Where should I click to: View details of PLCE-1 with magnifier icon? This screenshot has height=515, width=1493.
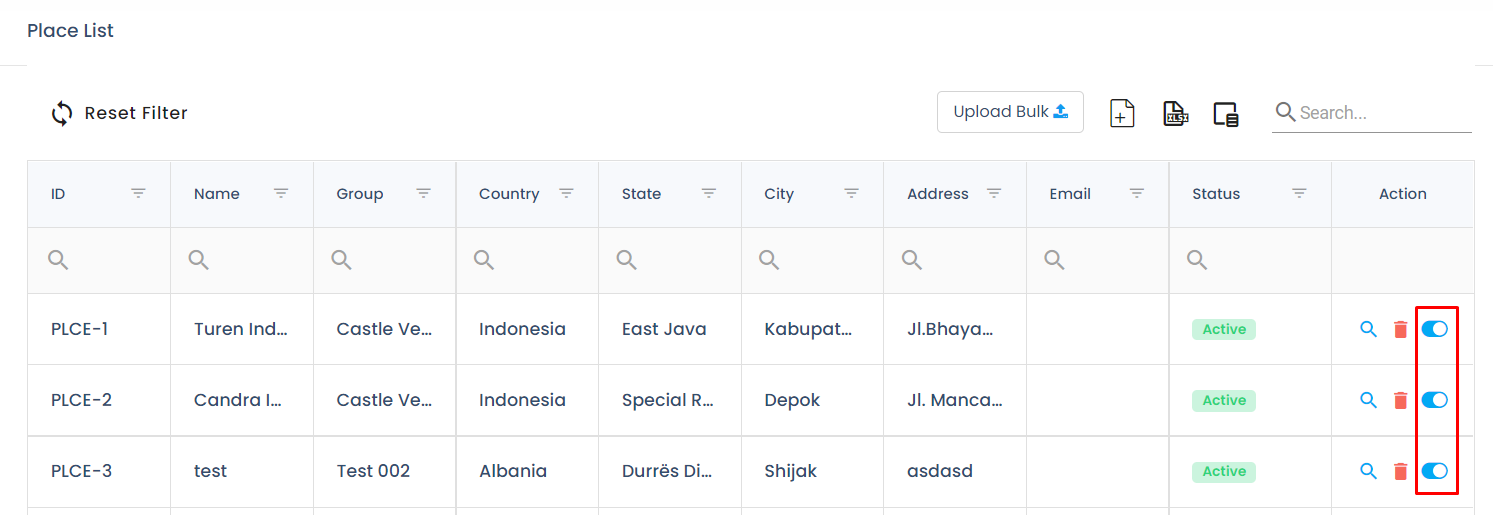coord(1368,329)
